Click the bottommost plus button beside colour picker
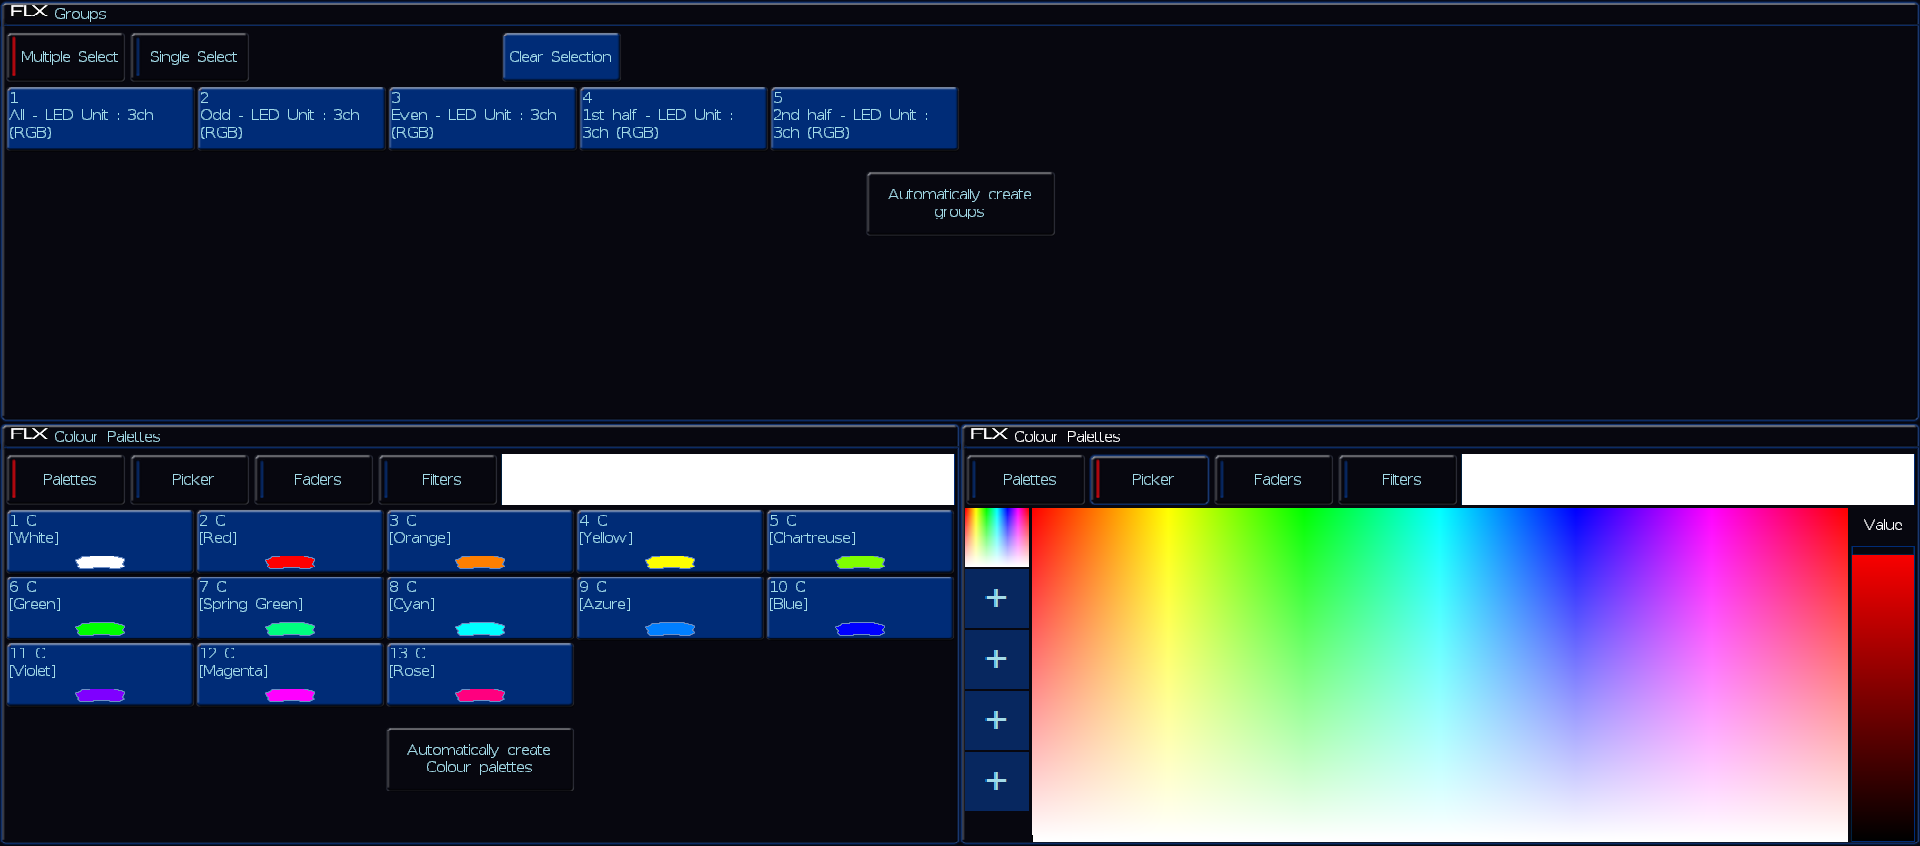Viewport: 1920px width, 846px height. click(x=996, y=781)
